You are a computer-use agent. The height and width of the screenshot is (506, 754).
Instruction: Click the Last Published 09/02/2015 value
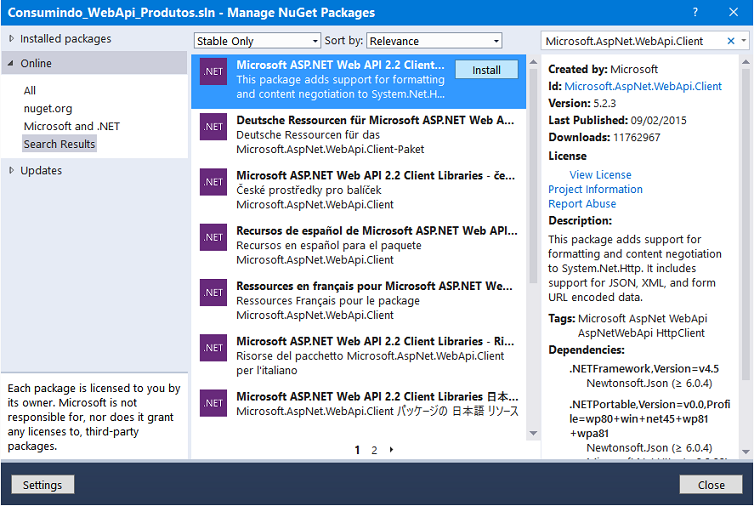(x=658, y=120)
